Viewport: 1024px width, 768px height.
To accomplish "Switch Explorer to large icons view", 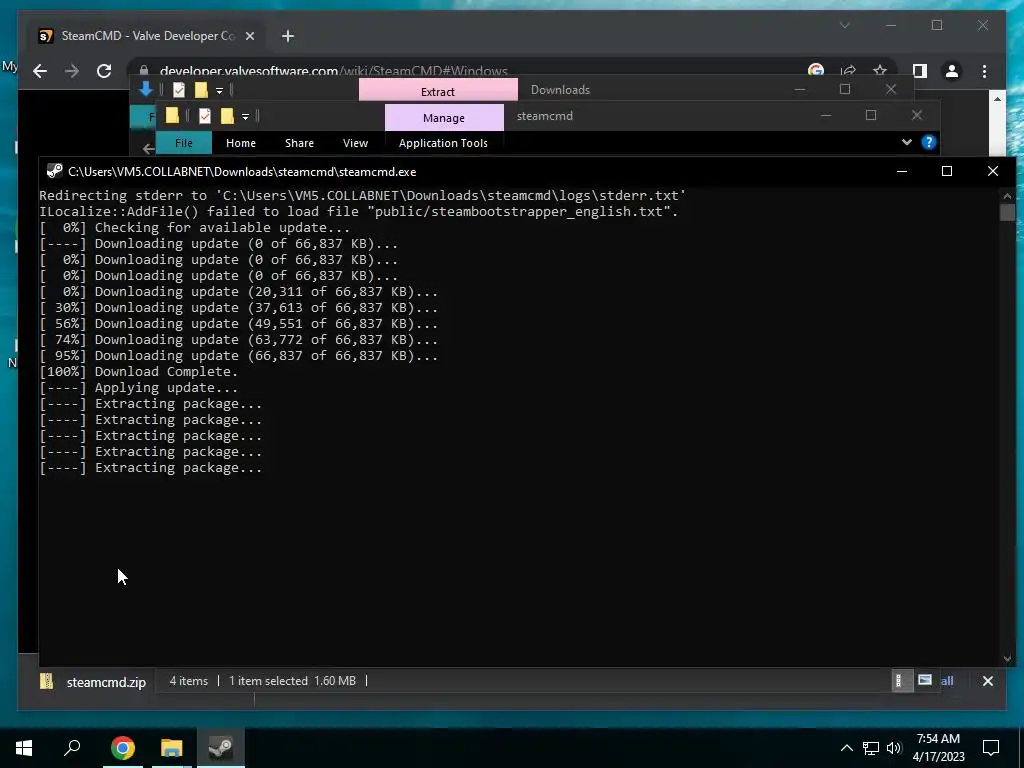I will (x=925, y=680).
